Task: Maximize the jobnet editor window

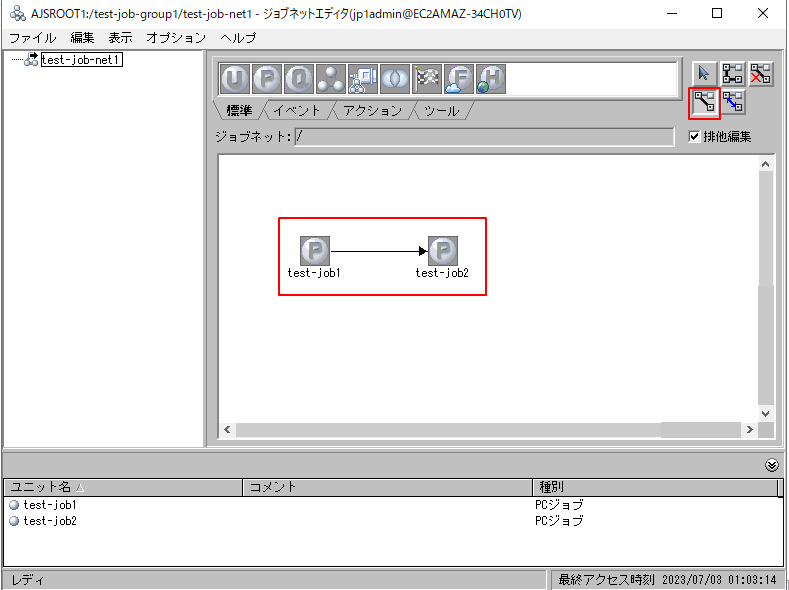Action: click(717, 14)
